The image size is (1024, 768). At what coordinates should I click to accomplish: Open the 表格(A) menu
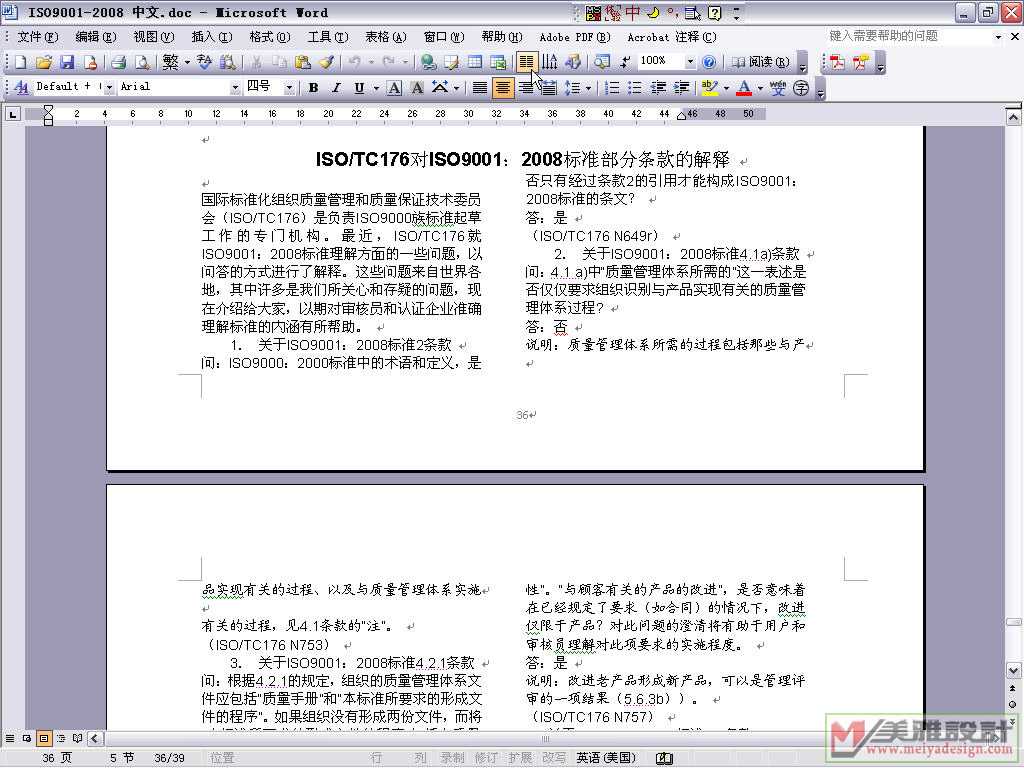tap(385, 37)
